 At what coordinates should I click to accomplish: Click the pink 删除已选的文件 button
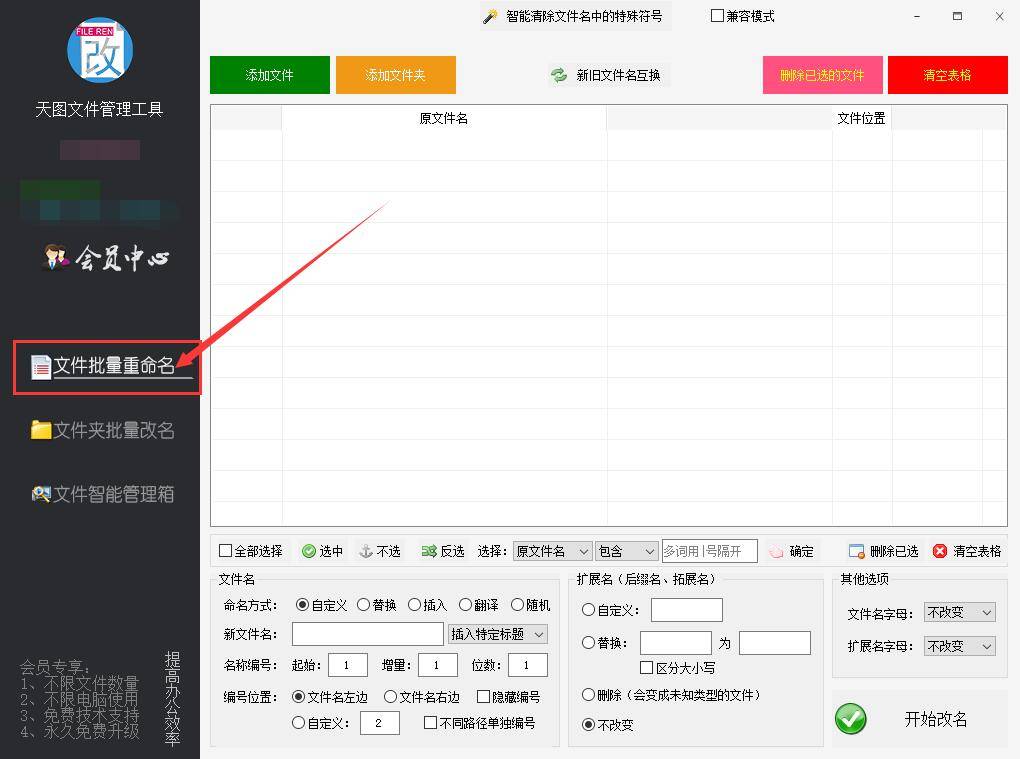822,75
